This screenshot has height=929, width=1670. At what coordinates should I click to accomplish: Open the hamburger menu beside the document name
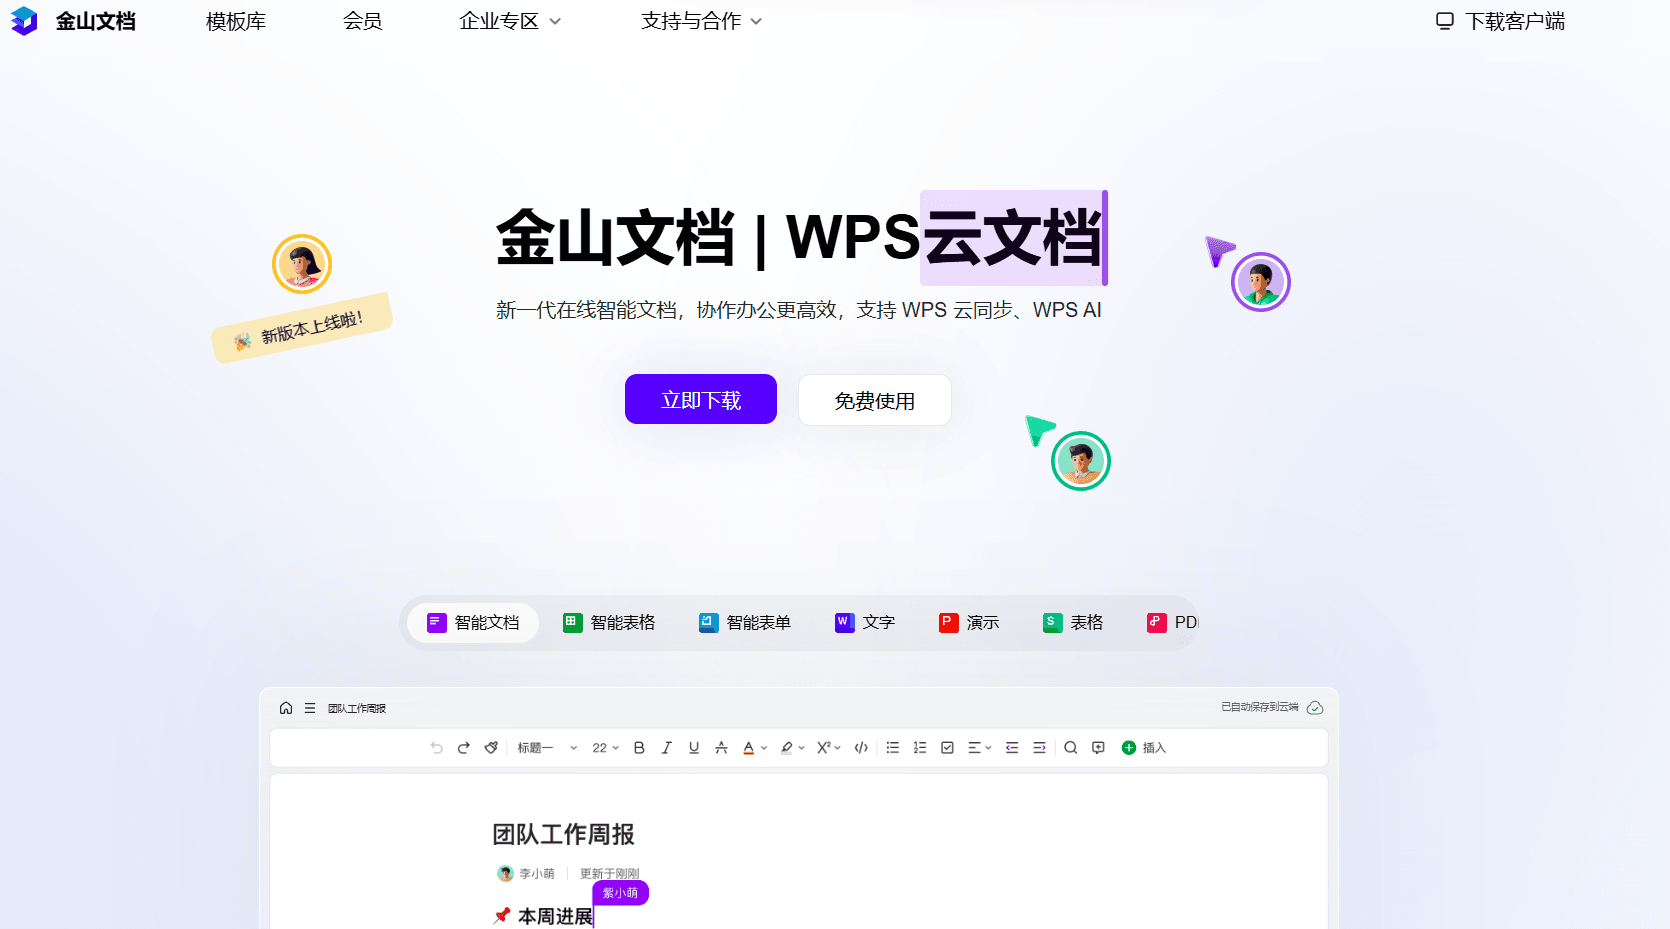coord(310,708)
